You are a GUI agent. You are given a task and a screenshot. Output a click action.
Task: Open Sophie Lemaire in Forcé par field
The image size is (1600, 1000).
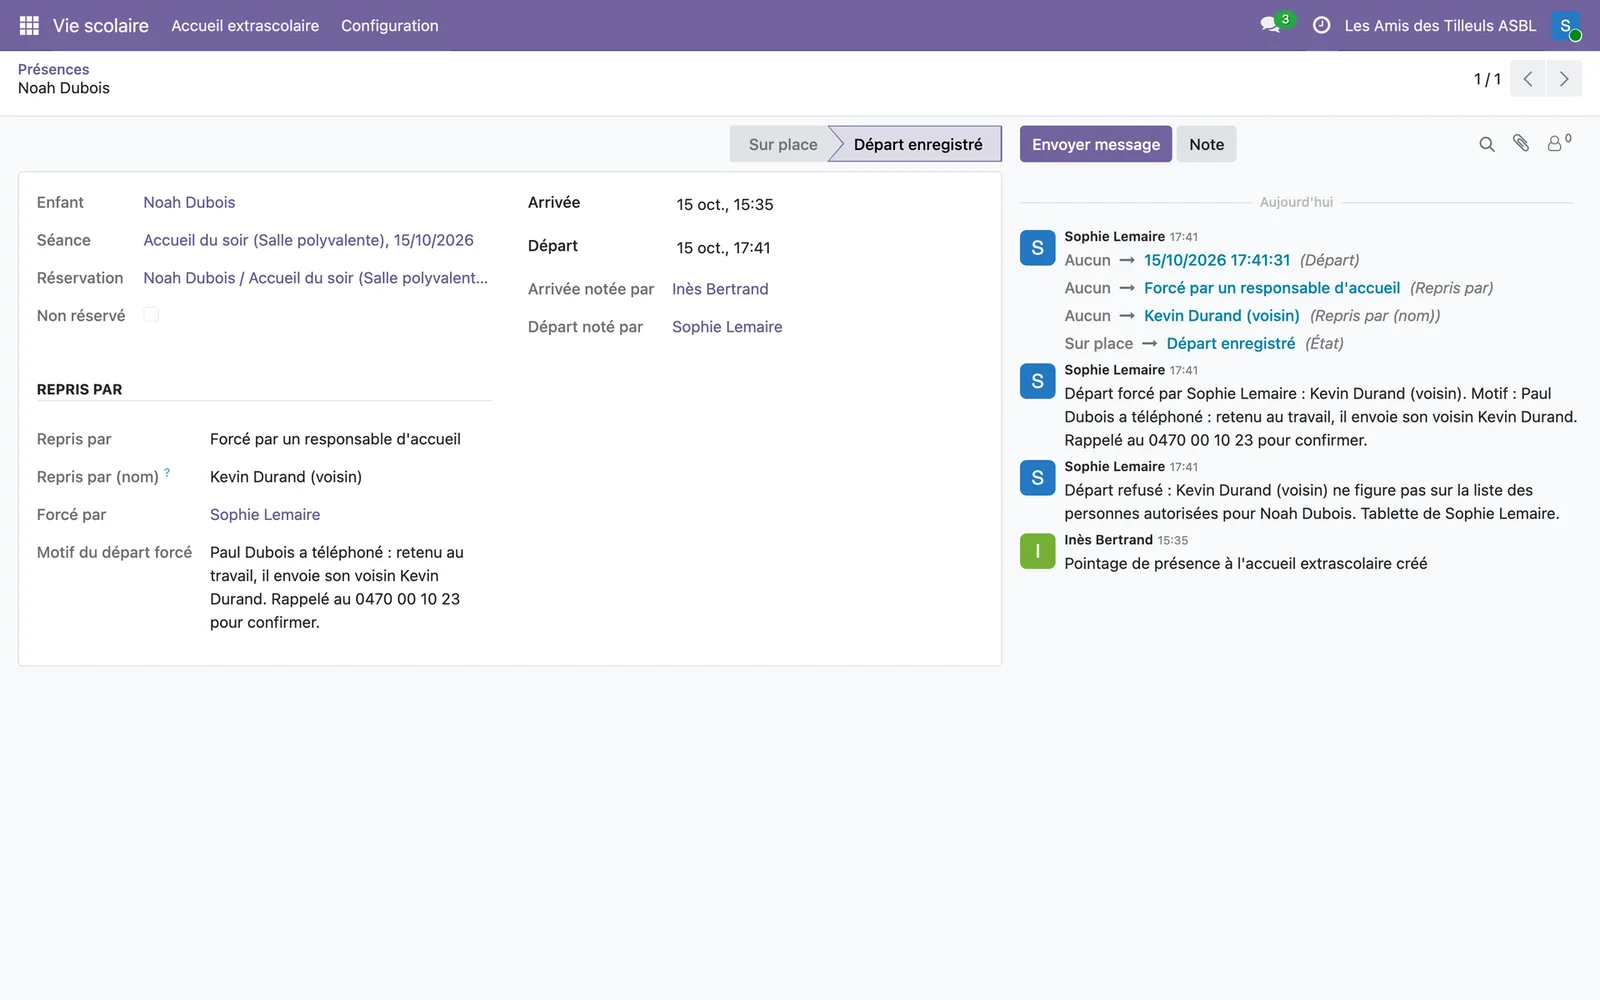point(265,515)
